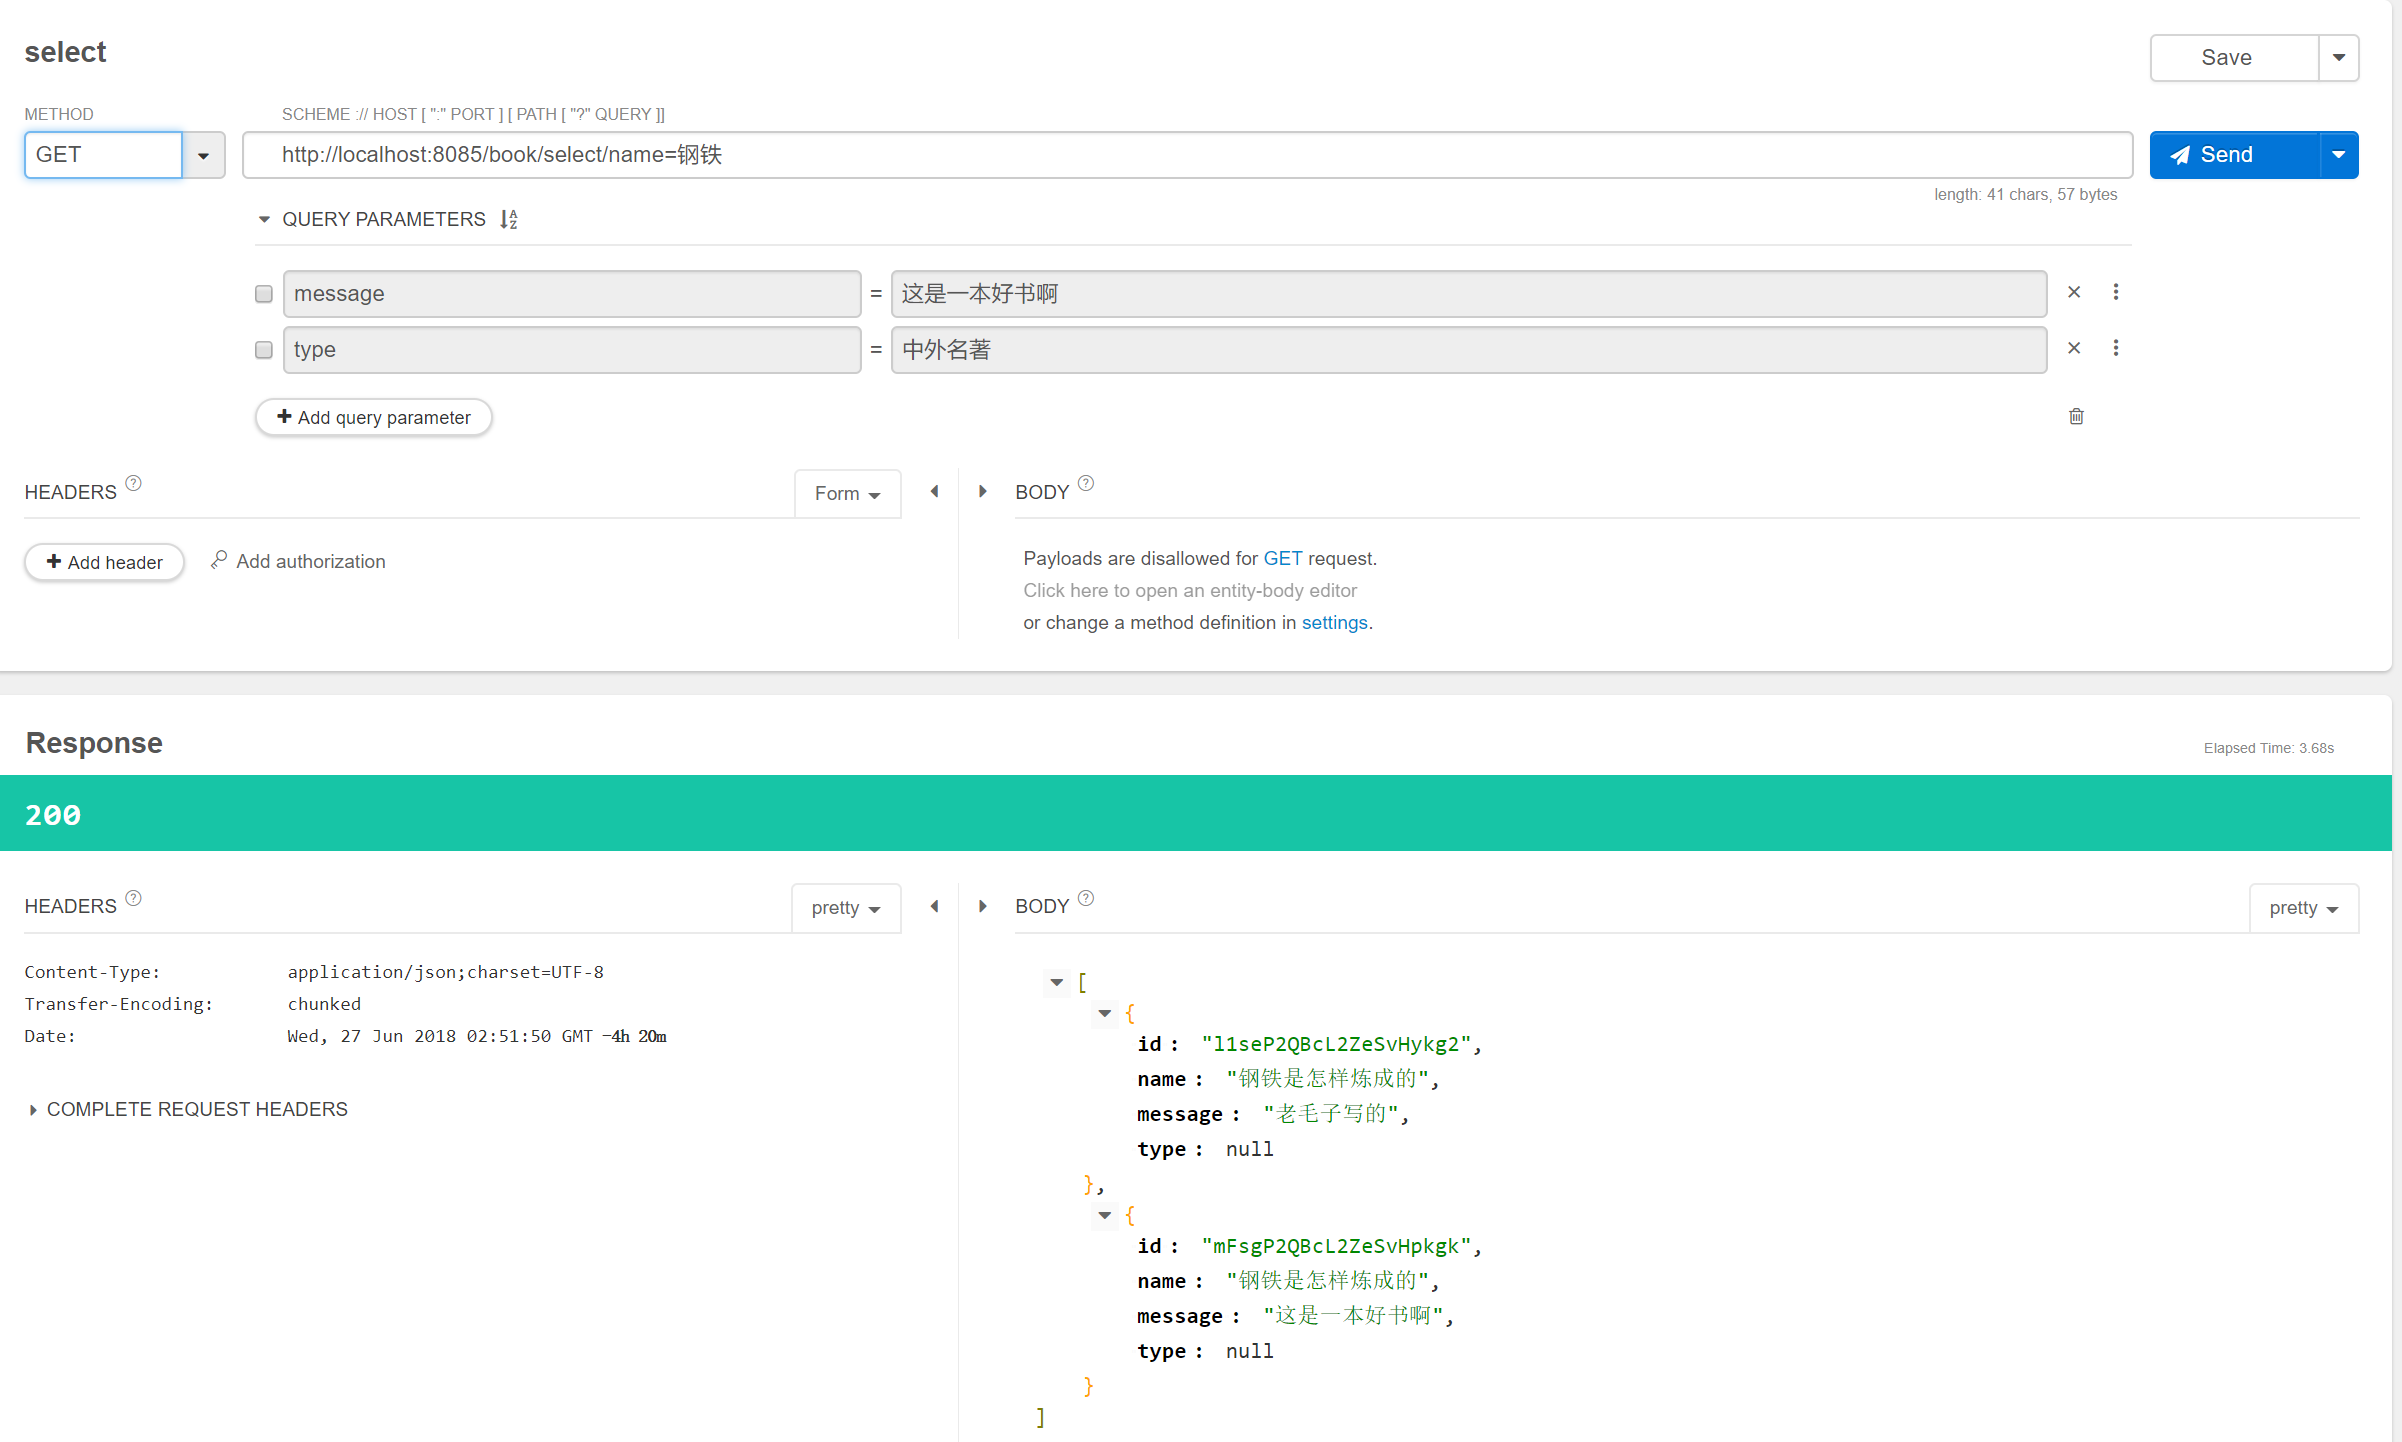2402x1442 pixels.
Task: Remove the type query parameter row
Action: (x=2074, y=348)
